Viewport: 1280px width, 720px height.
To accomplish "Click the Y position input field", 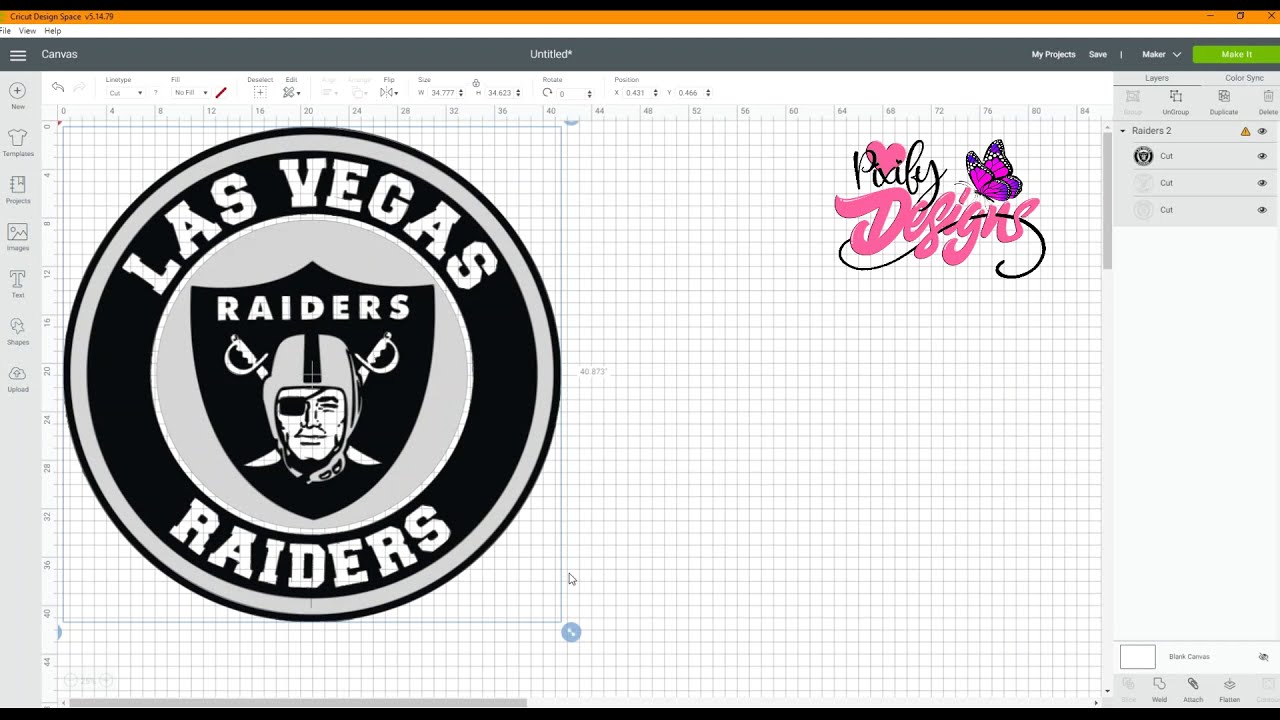I will tap(690, 93).
